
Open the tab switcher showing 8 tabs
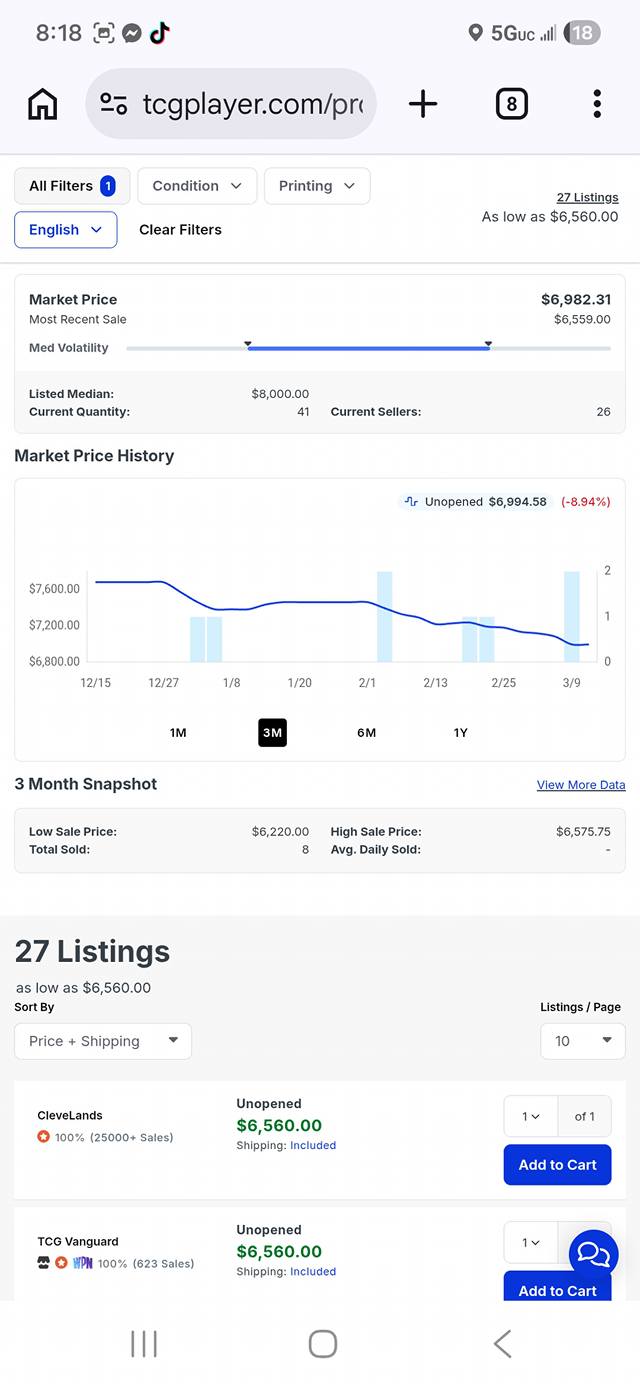[x=511, y=104]
